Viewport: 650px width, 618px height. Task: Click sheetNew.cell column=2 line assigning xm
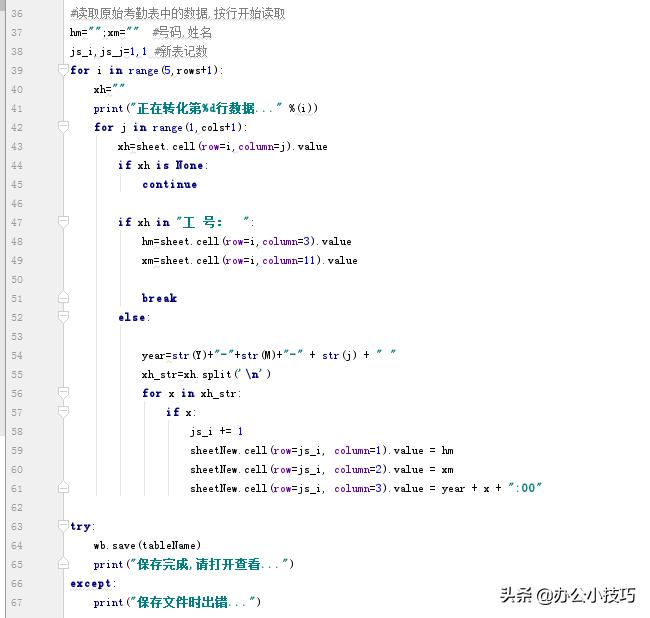[322, 470]
